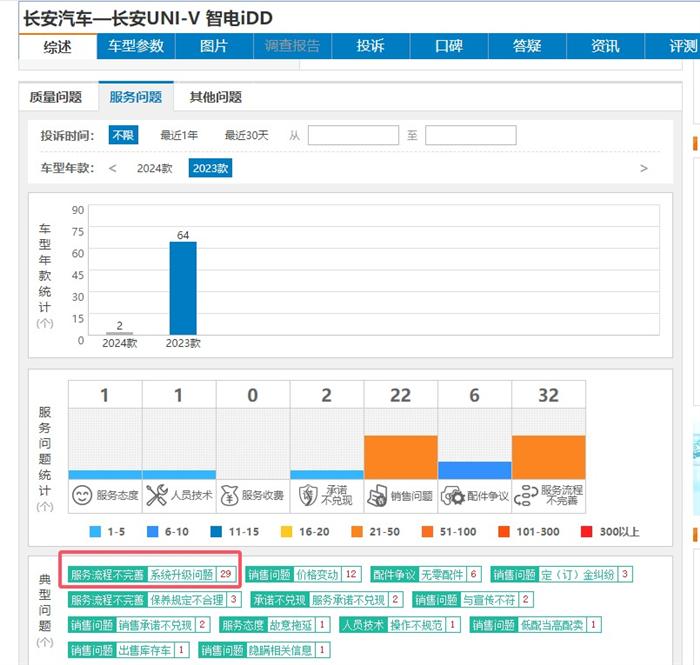
Task: Open 保养规定不合理 complaint tag
Action: (155, 600)
